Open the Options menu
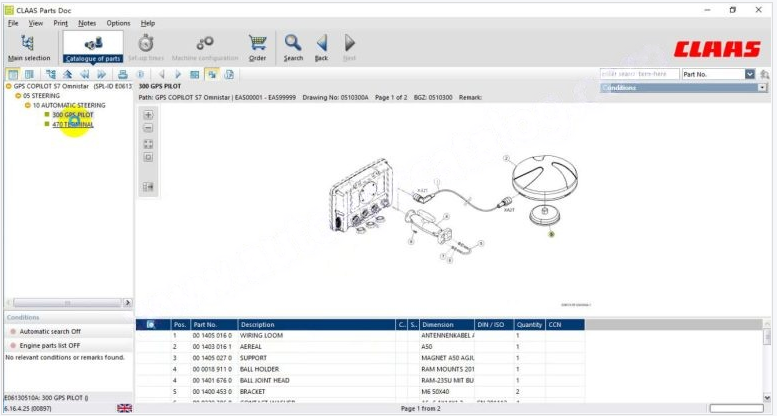The width and height of the screenshot is (777, 416). point(118,22)
